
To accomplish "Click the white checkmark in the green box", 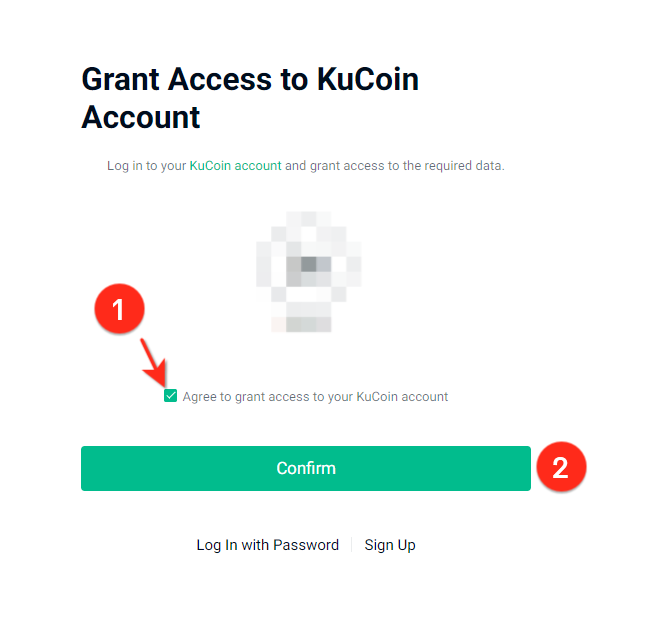I will (x=171, y=396).
